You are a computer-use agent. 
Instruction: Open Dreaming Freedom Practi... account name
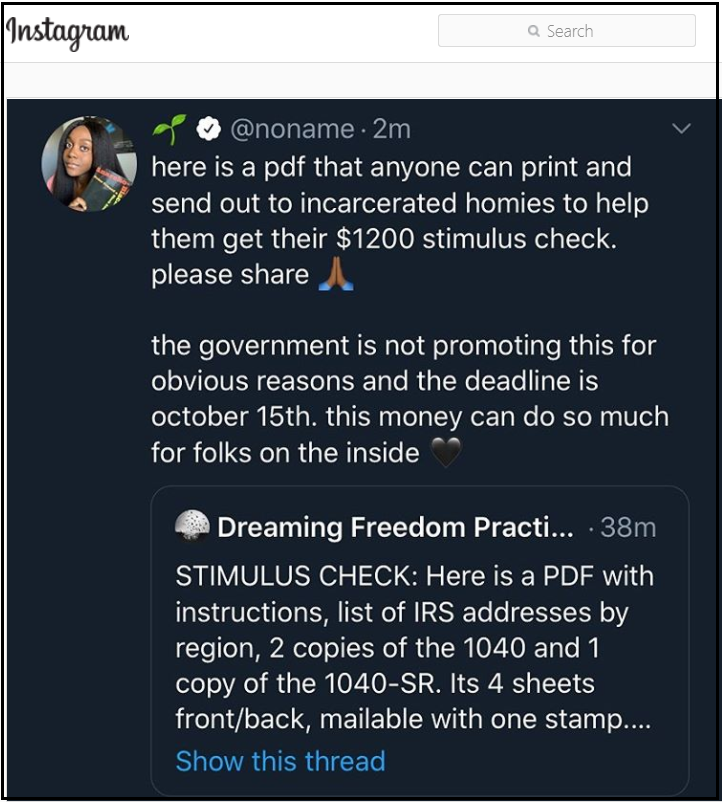tap(395, 527)
